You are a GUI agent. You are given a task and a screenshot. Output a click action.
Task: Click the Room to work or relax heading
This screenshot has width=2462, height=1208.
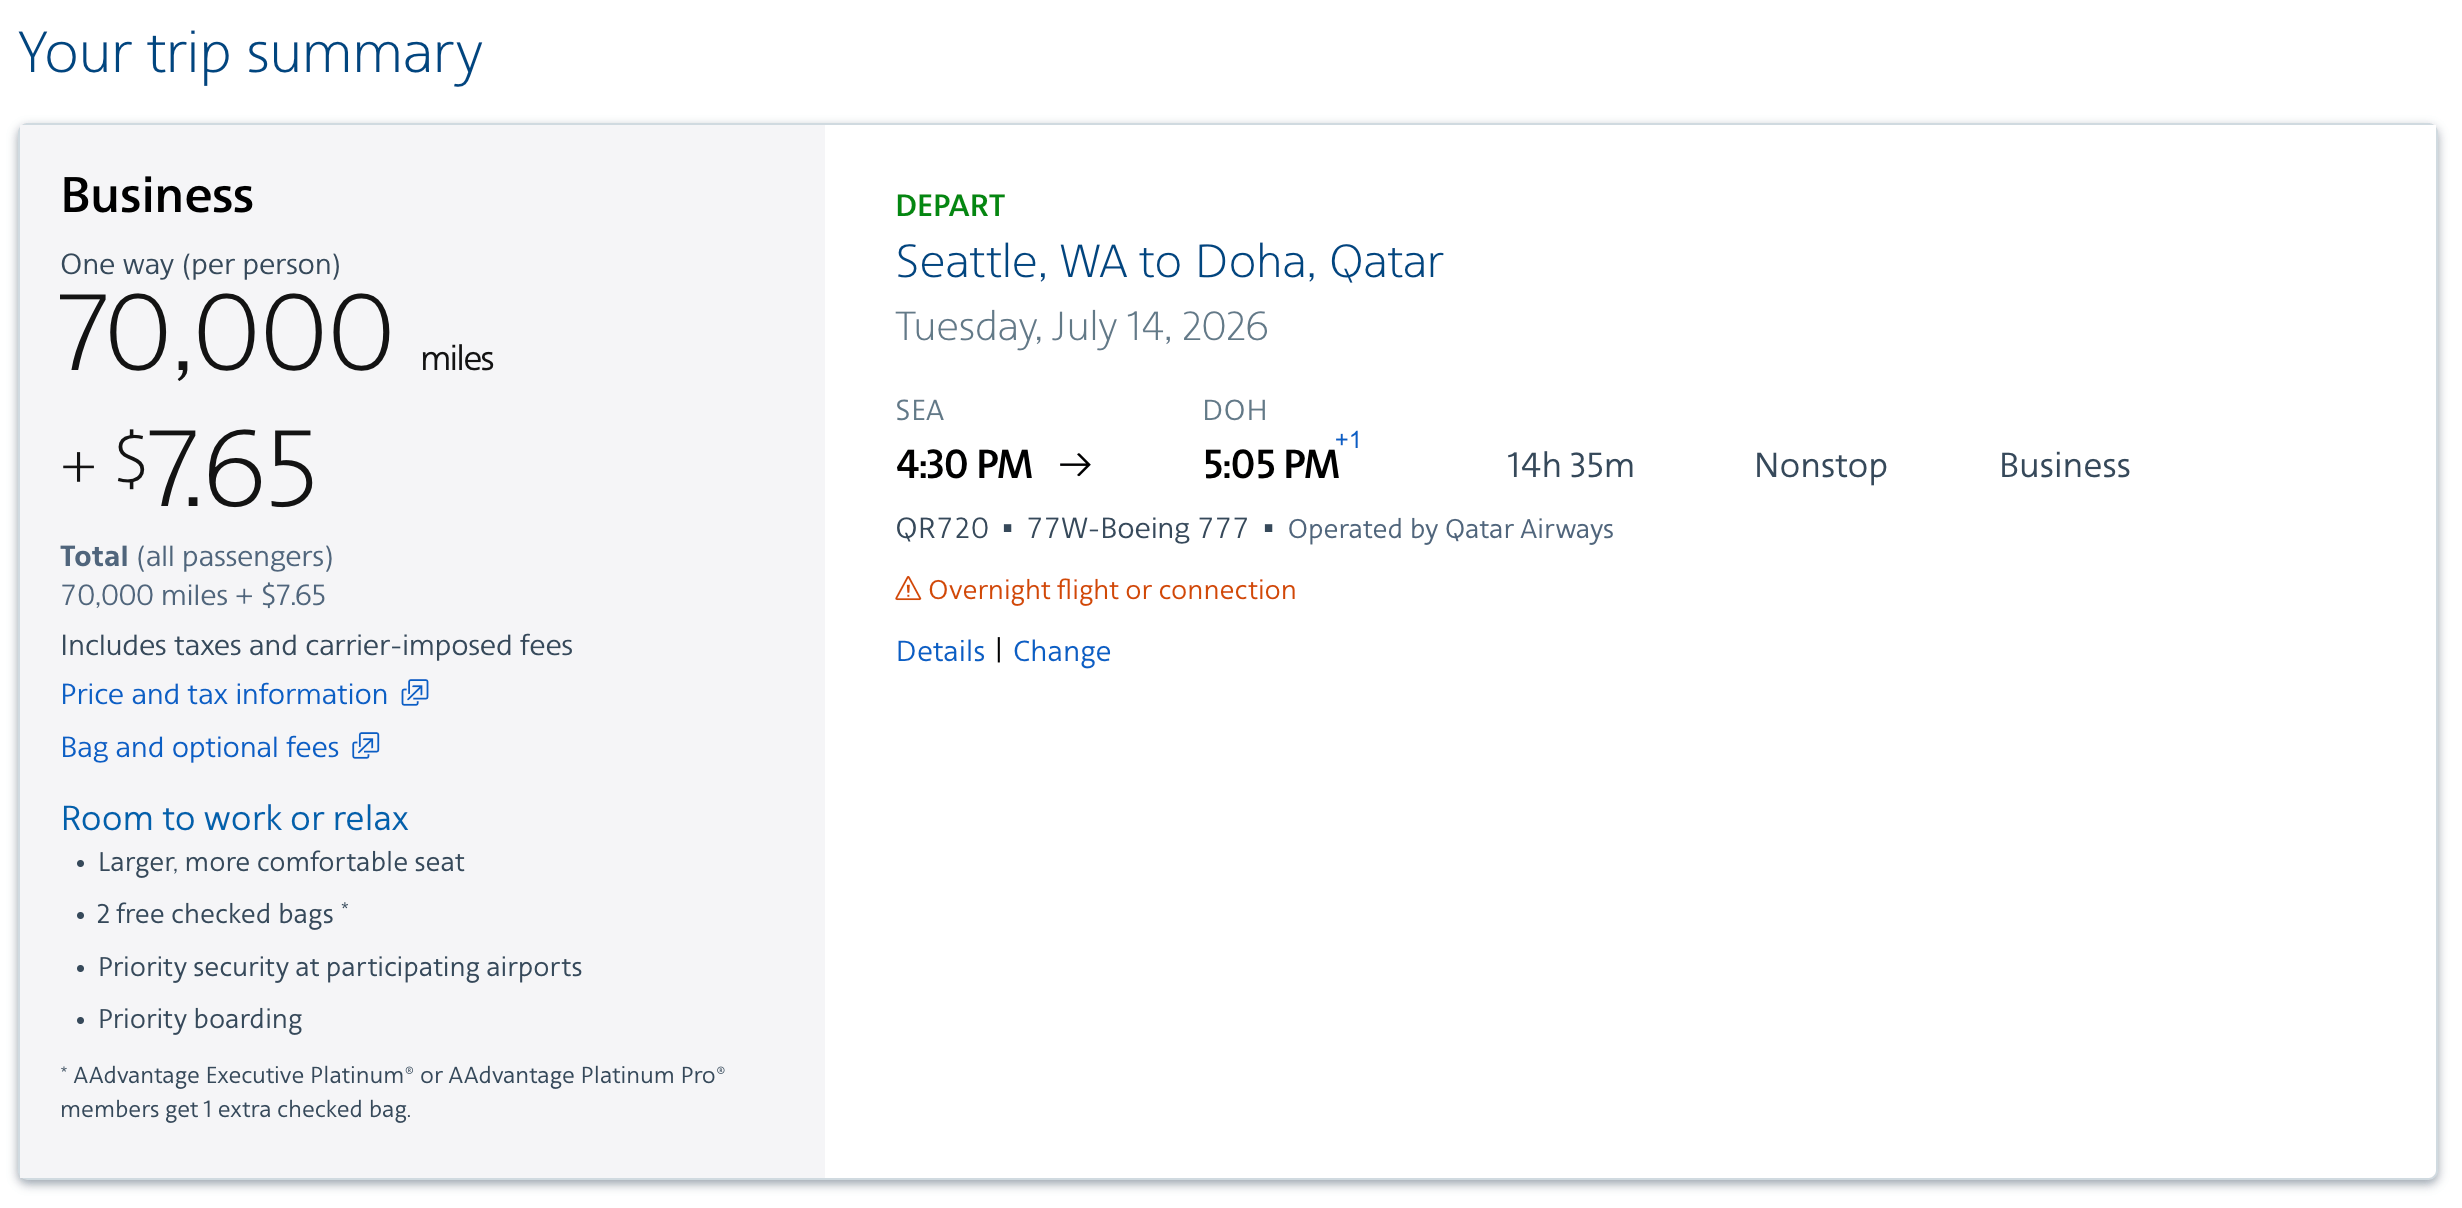234,818
